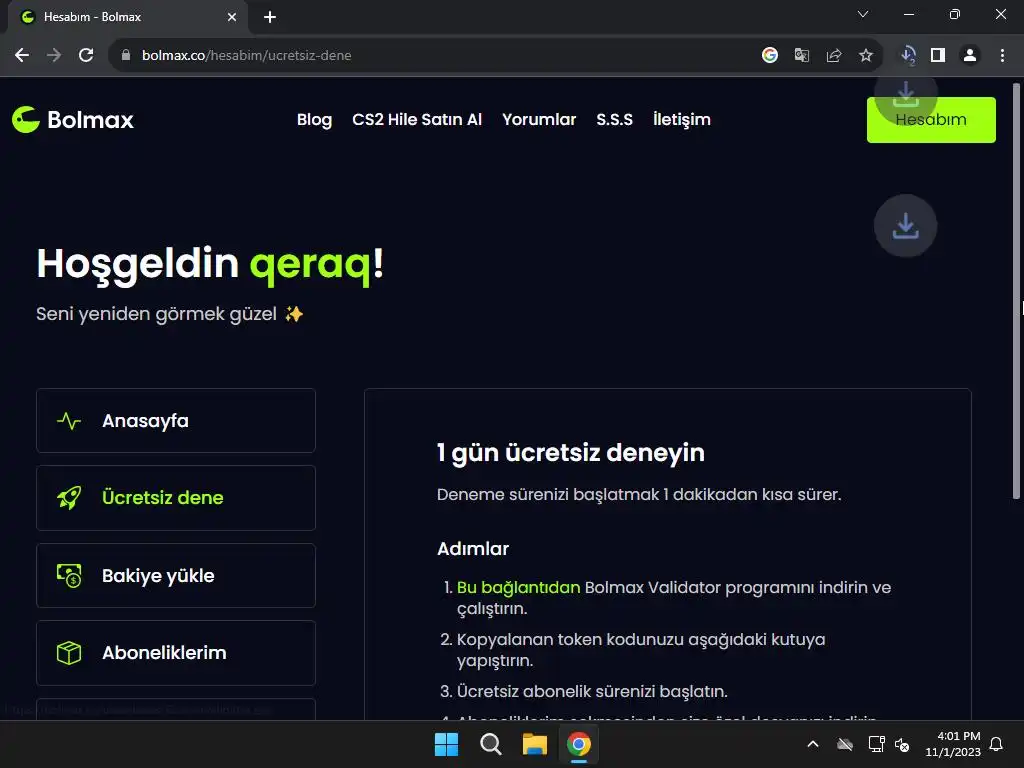The width and height of the screenshot is (1024, 768).
Task: Open İletişim in the navigation
Action: pos(682,120)
